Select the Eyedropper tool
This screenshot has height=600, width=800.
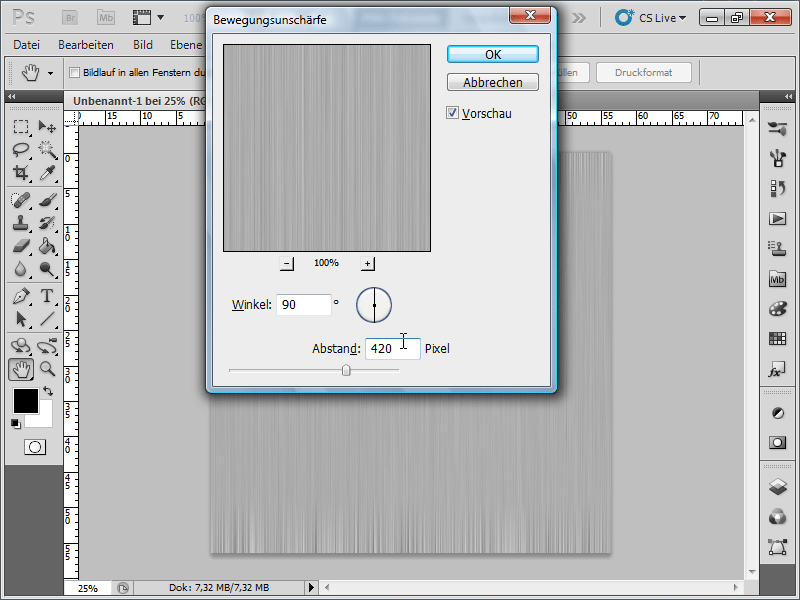coord(47,173)
